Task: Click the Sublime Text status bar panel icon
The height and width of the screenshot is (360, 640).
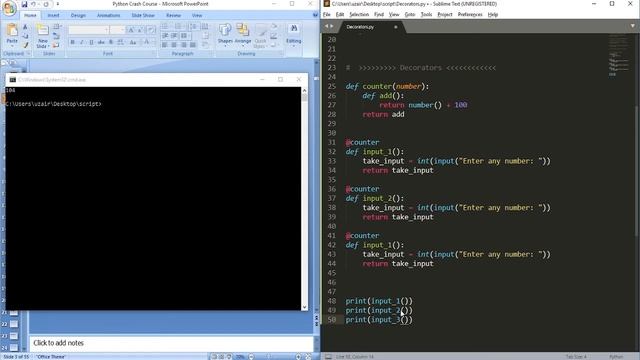Action: (328, 357)
